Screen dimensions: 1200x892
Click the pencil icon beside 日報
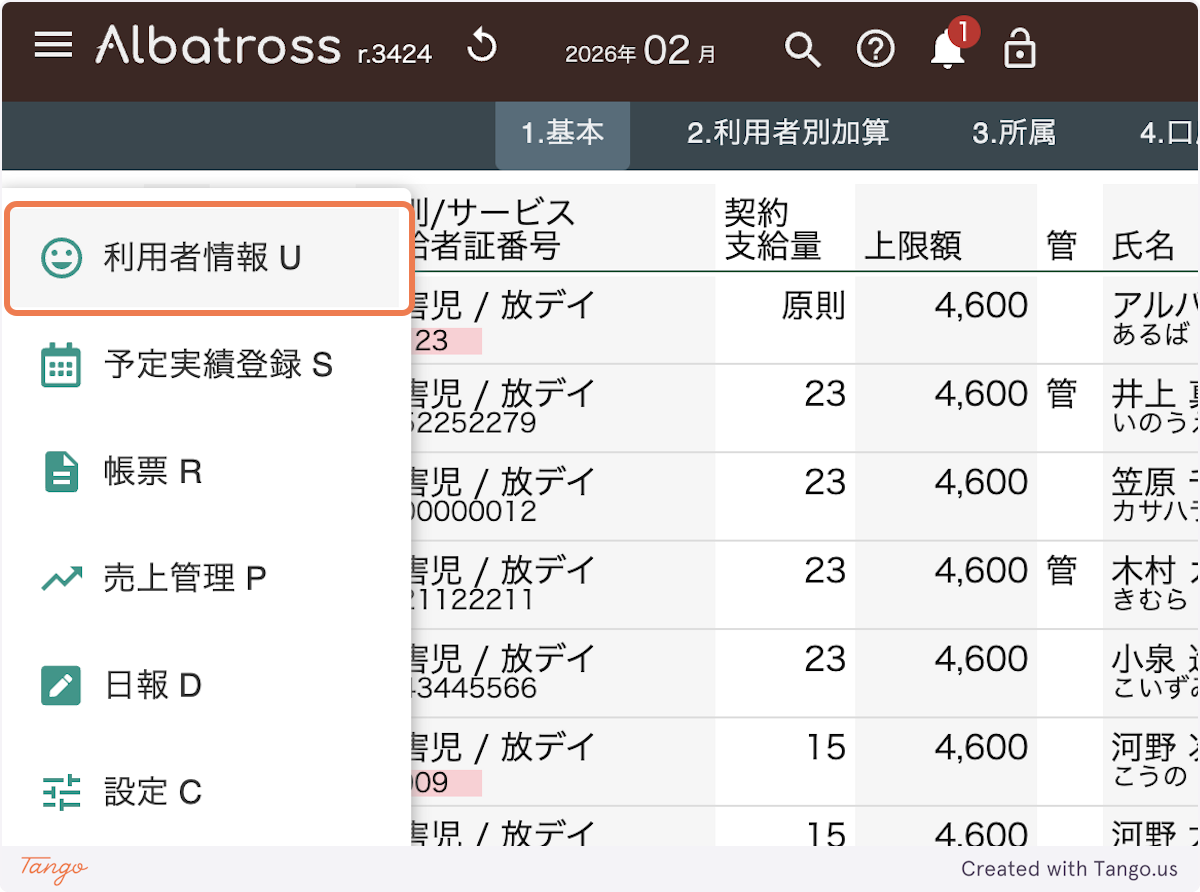61,685
